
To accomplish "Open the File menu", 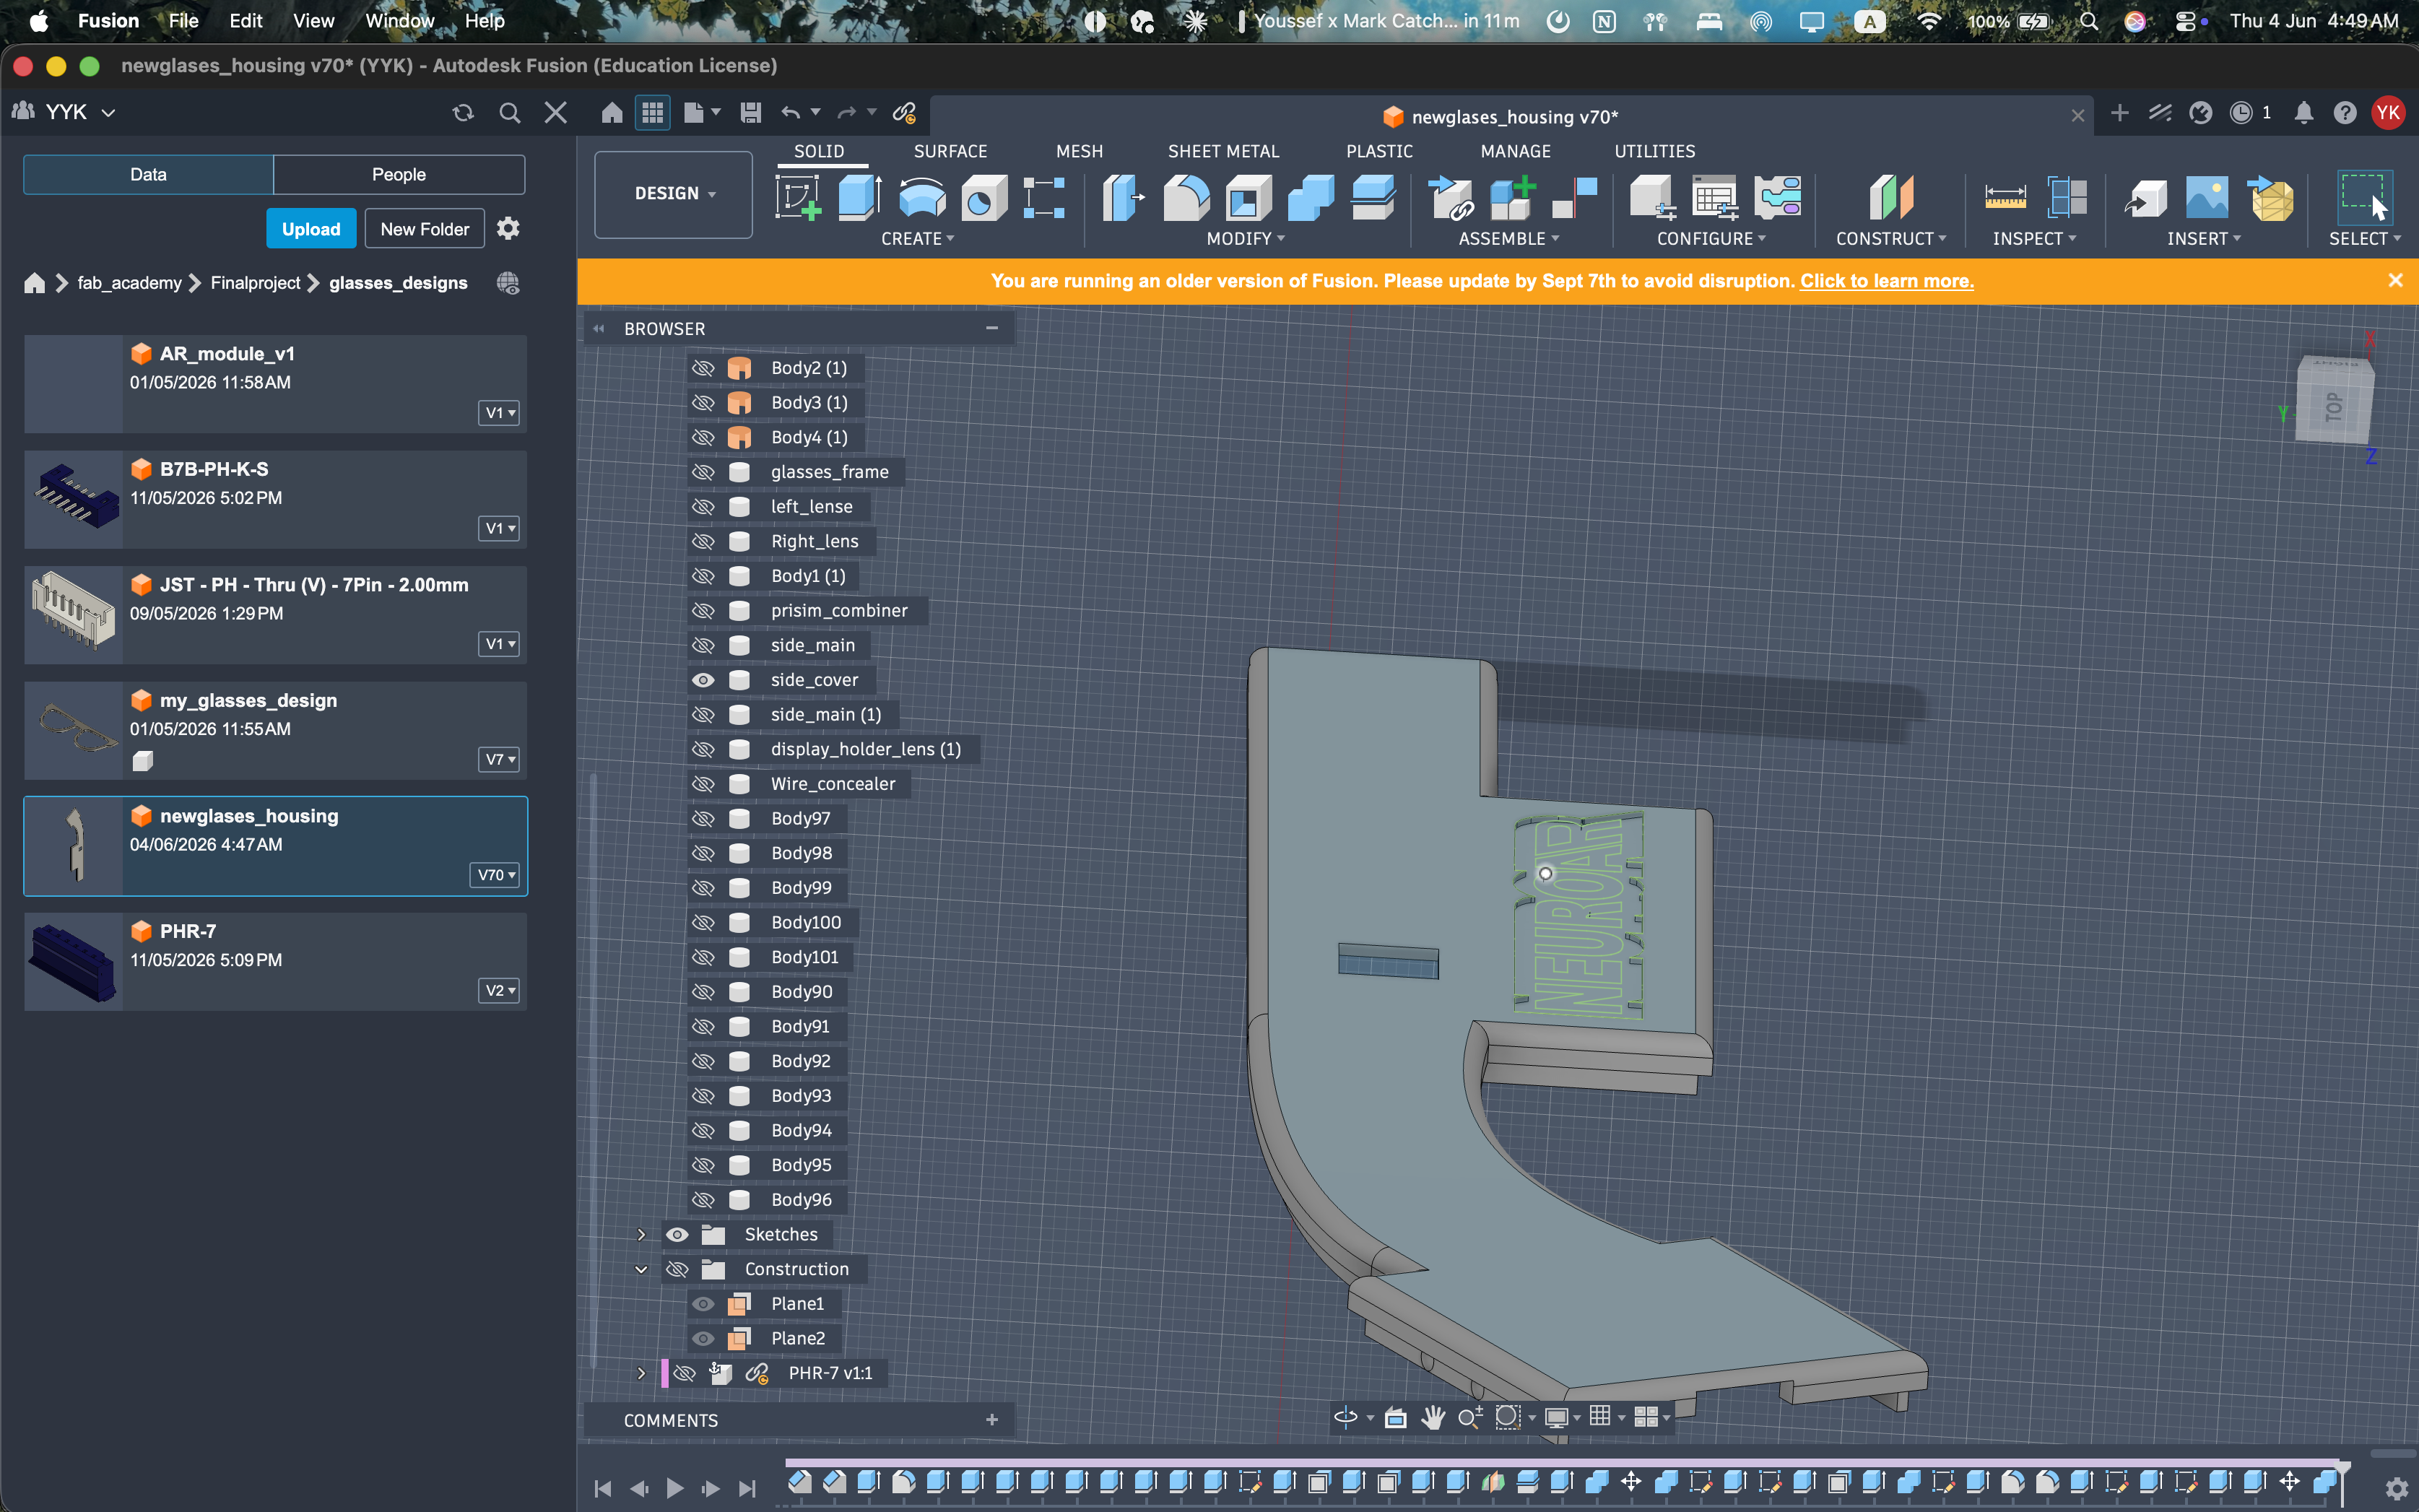I will [183, 21].
